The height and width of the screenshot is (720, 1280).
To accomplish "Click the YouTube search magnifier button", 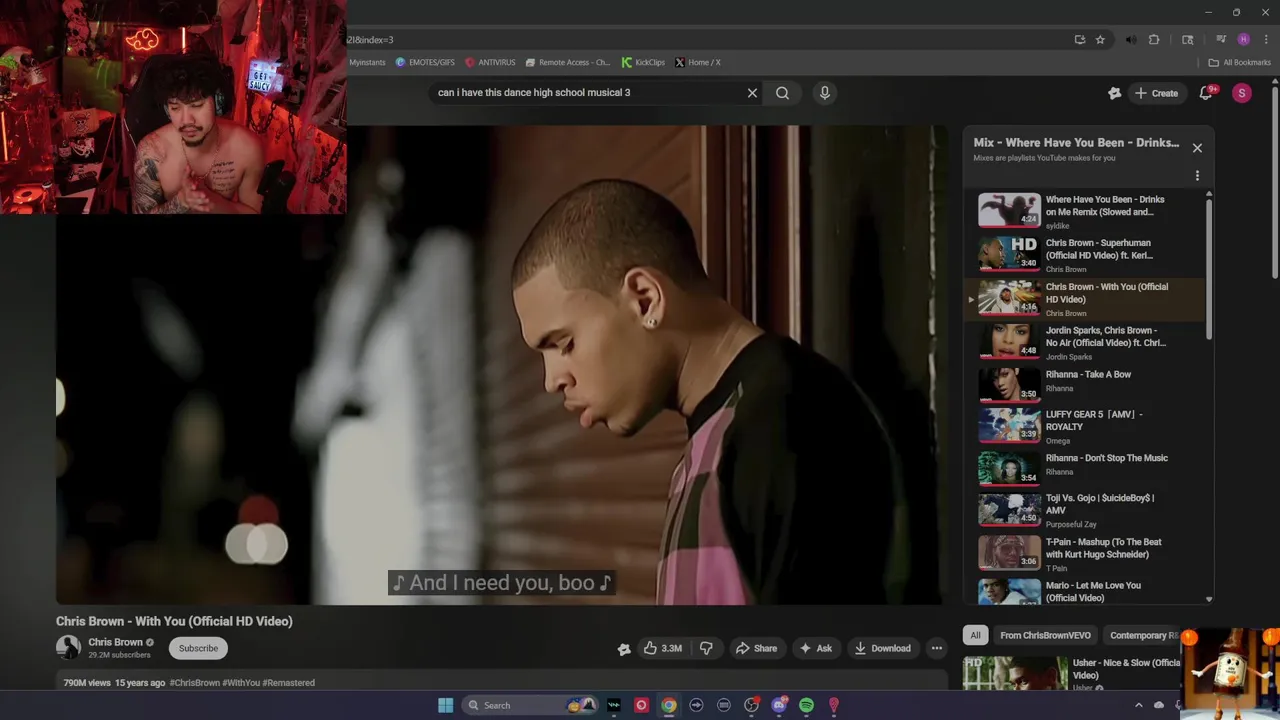I will (x=782, y=93).
